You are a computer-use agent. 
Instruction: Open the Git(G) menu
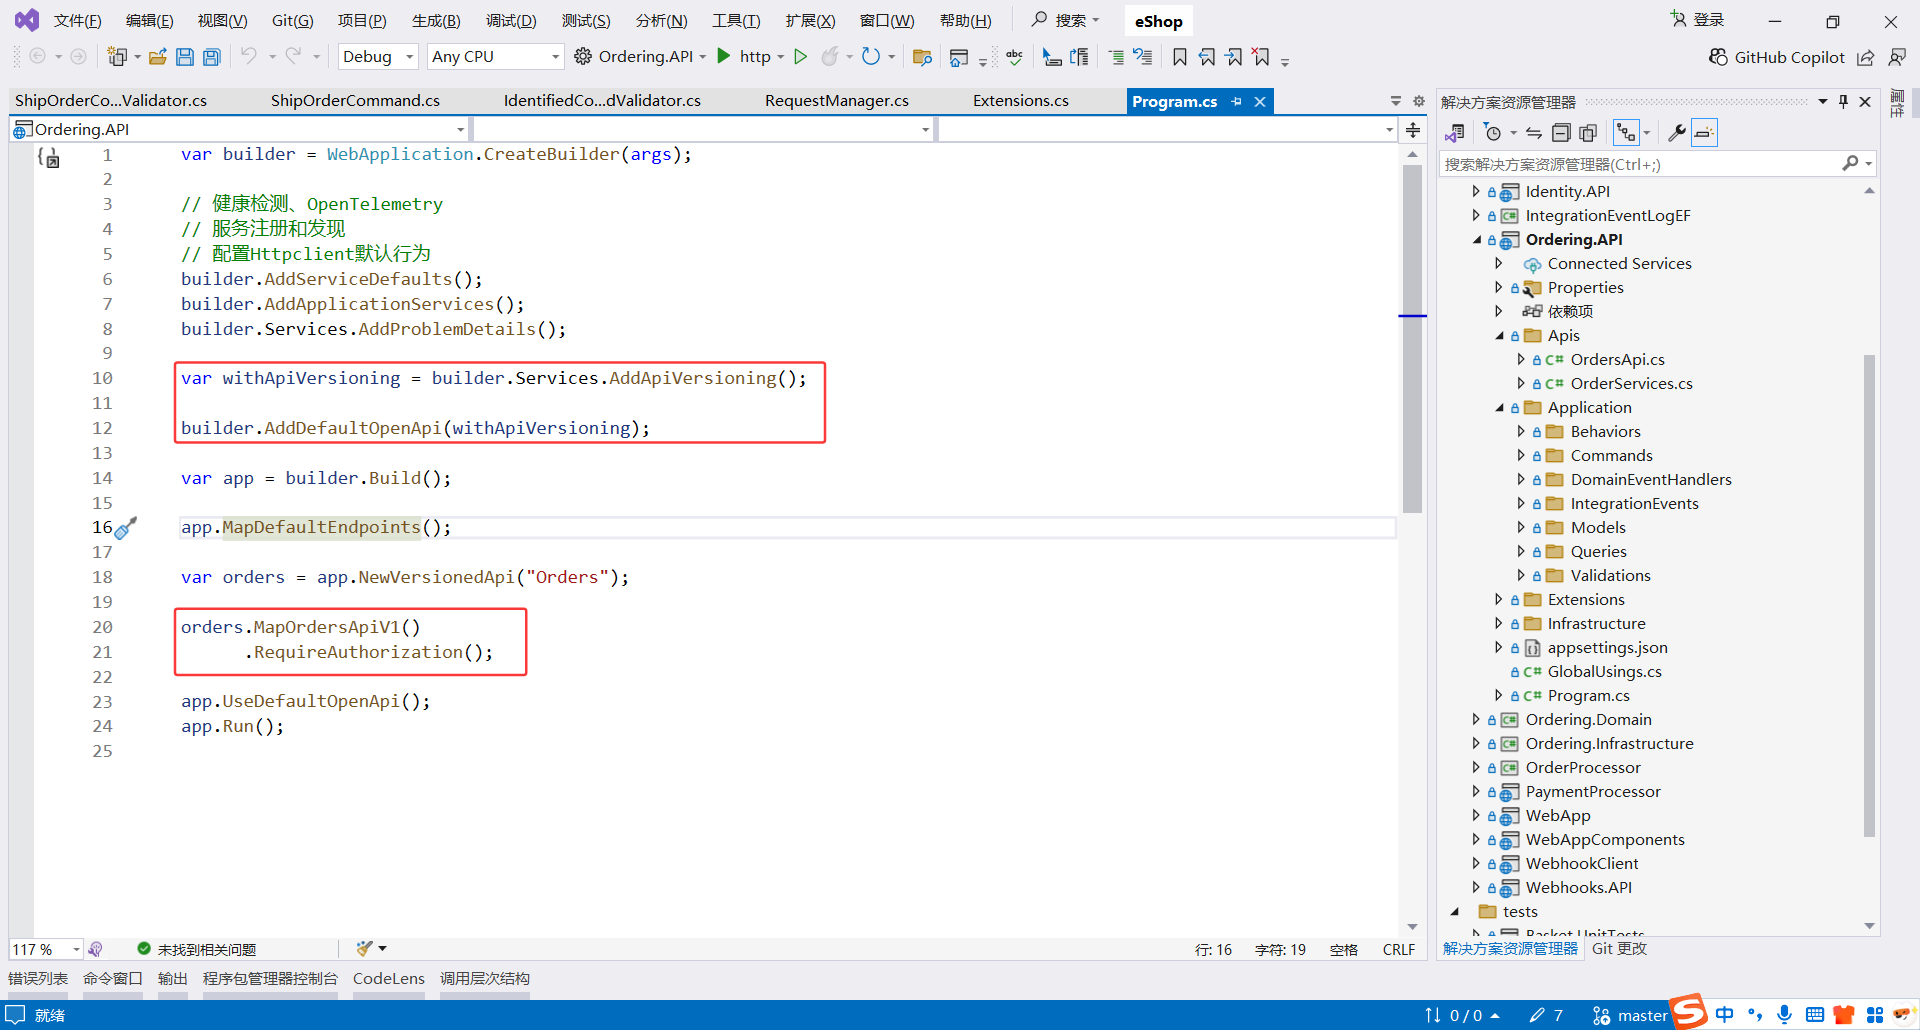[292, 21]
